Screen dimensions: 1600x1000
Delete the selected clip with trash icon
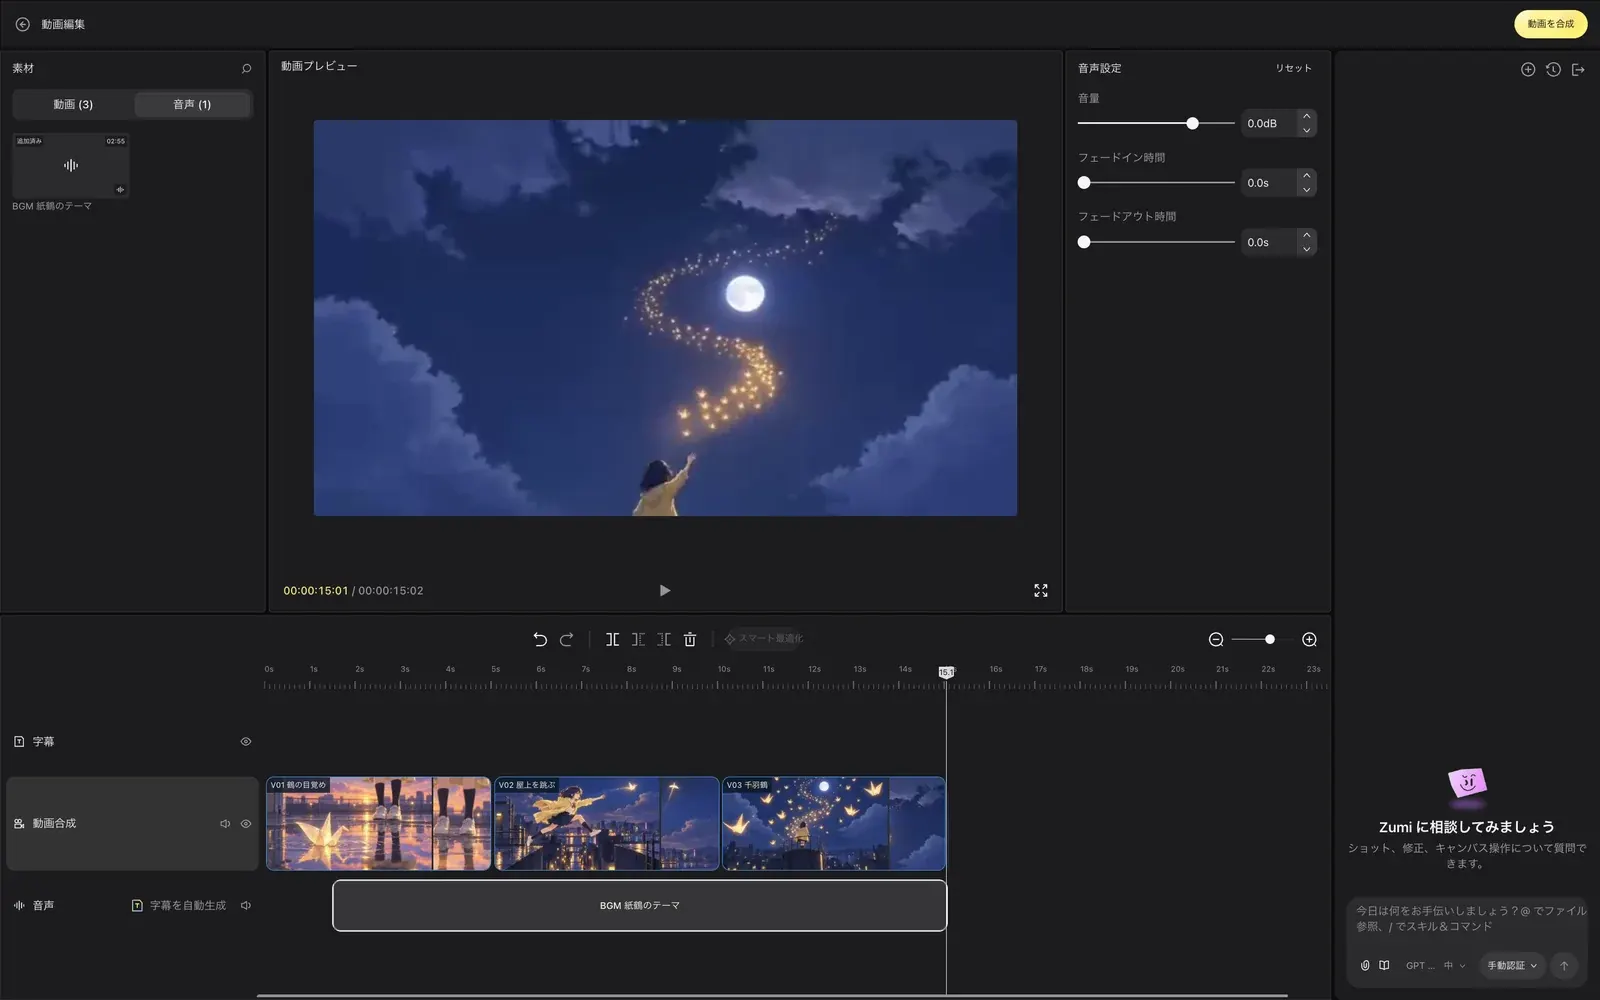click(690, 639)
